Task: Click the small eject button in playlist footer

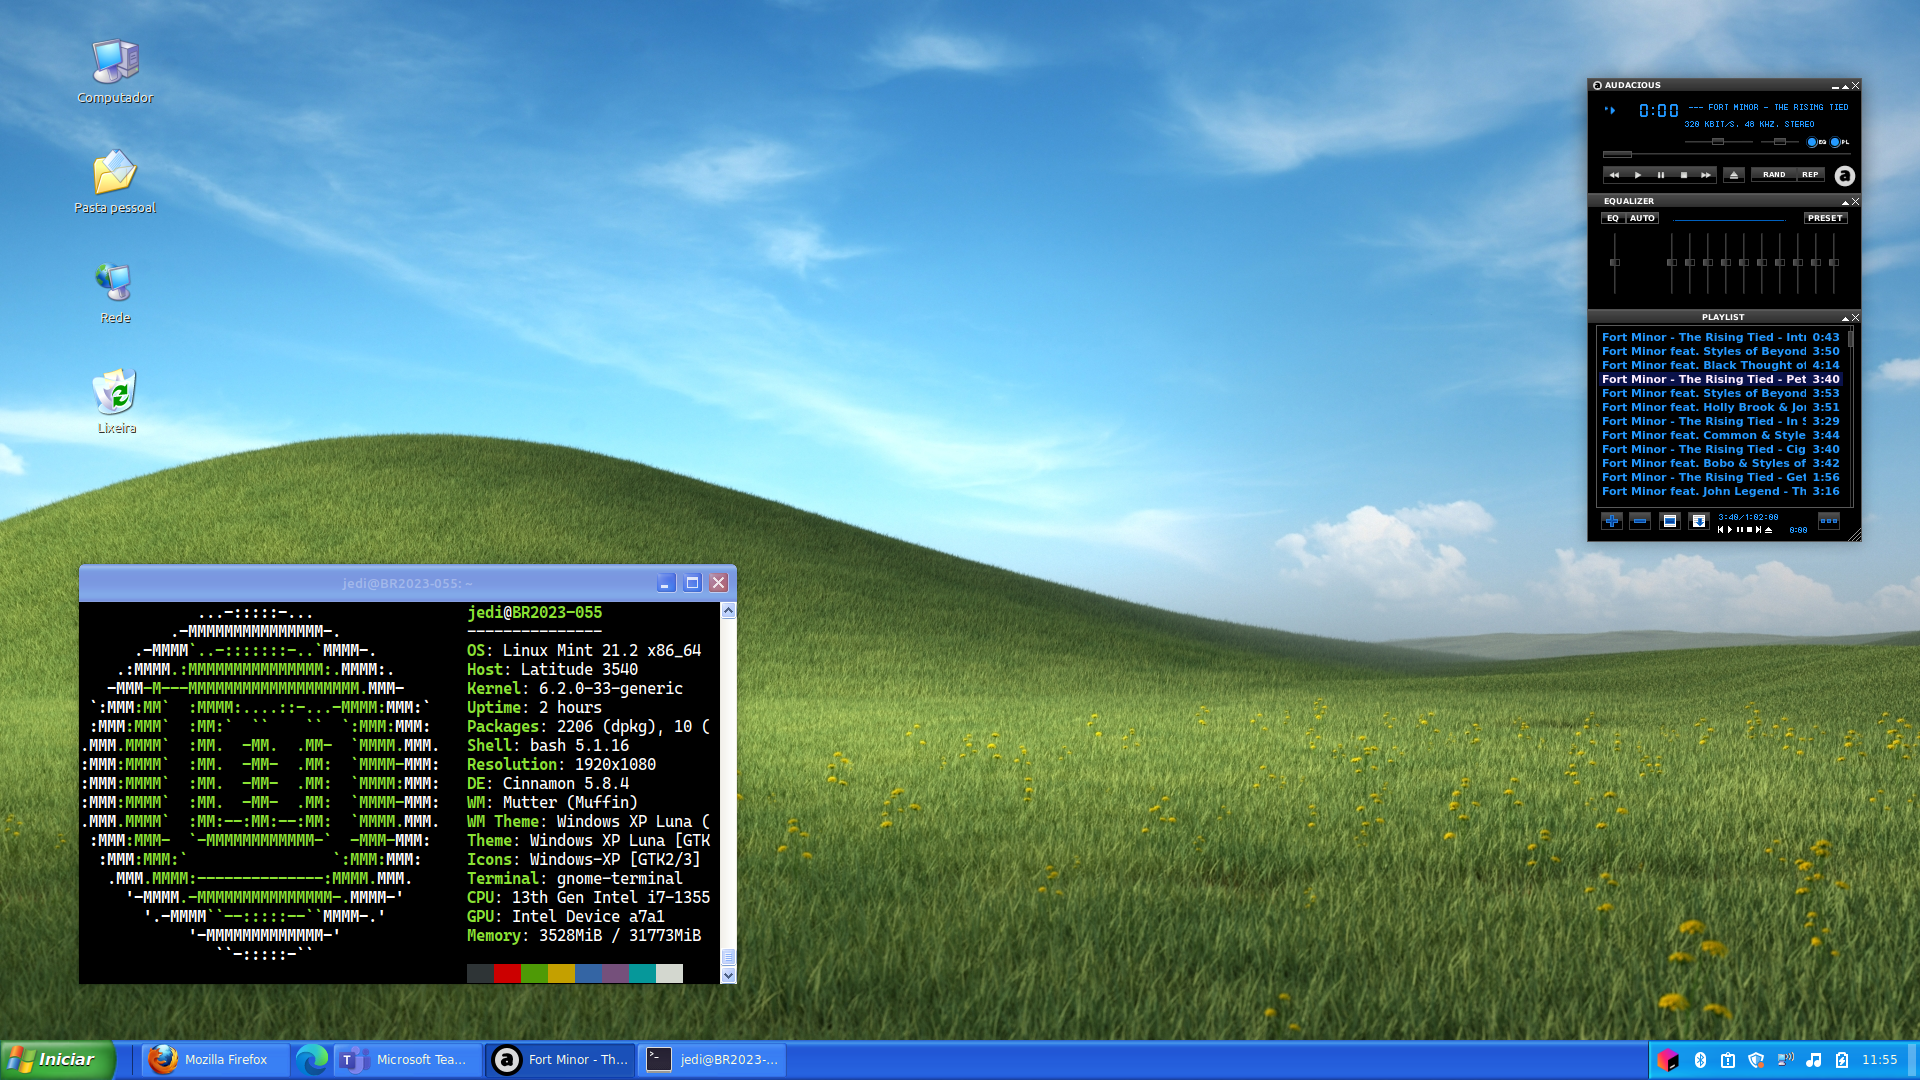Action: pos(1769,530)
